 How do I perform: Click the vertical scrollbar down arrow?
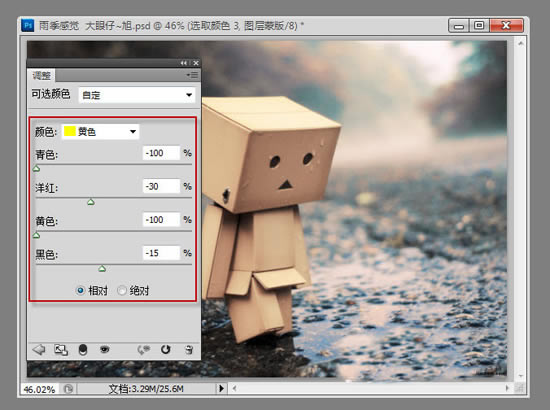pos(521,376)
